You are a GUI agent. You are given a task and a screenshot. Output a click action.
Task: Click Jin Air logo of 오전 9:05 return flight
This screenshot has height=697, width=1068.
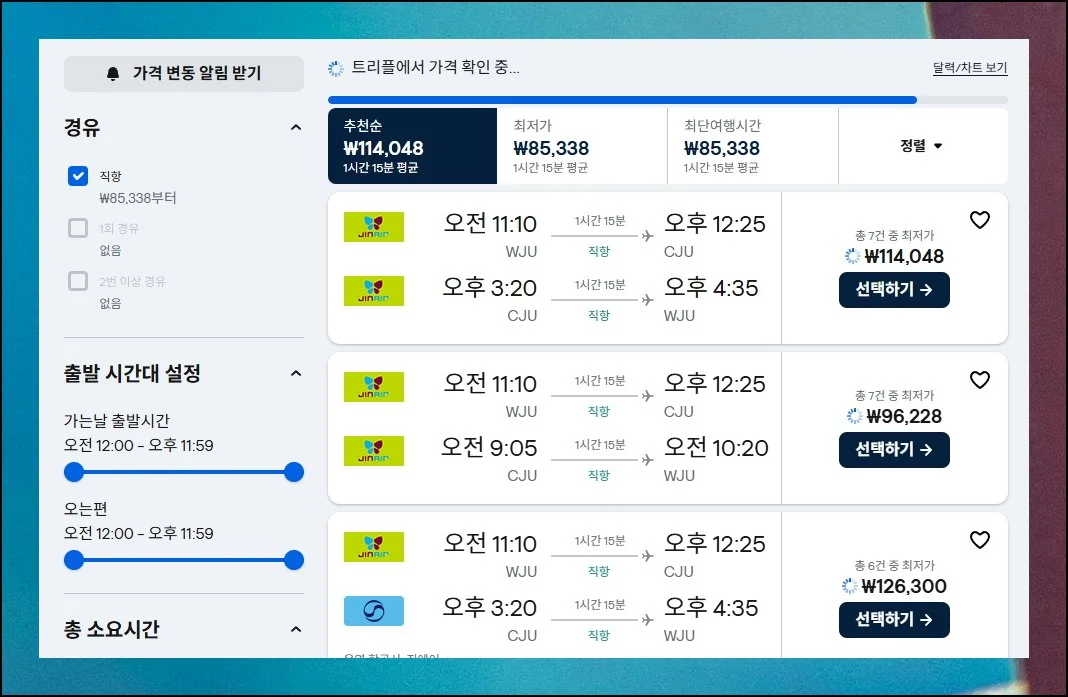tap(373, 451)
